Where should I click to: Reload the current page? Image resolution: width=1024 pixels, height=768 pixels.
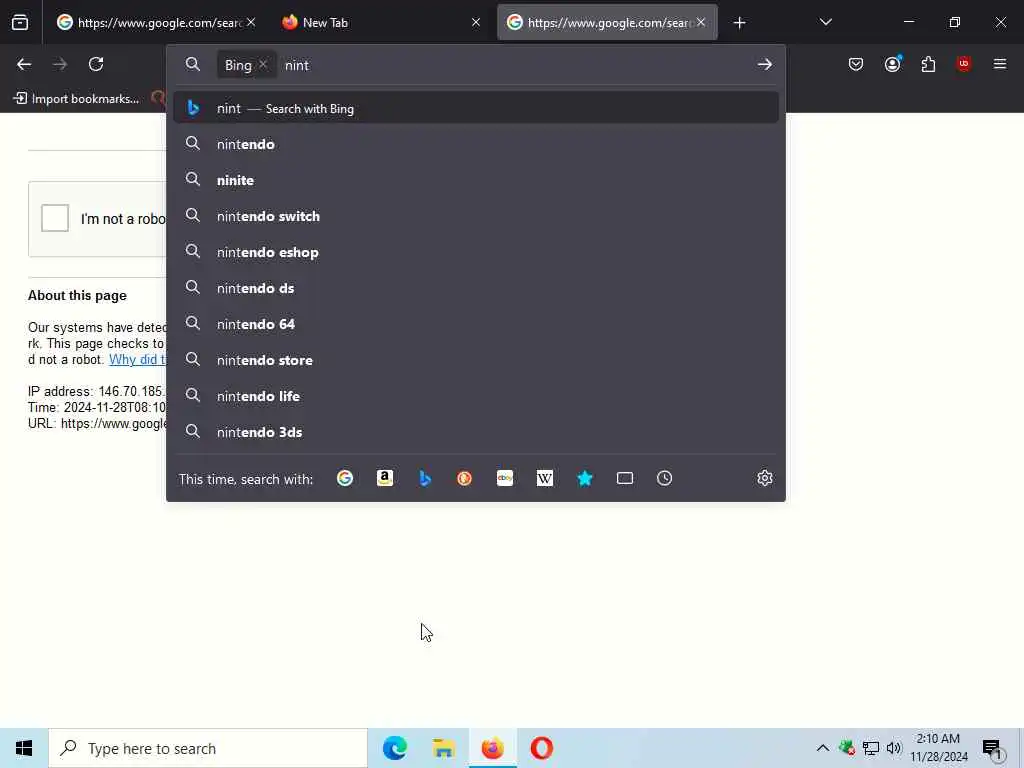[96, 64]
